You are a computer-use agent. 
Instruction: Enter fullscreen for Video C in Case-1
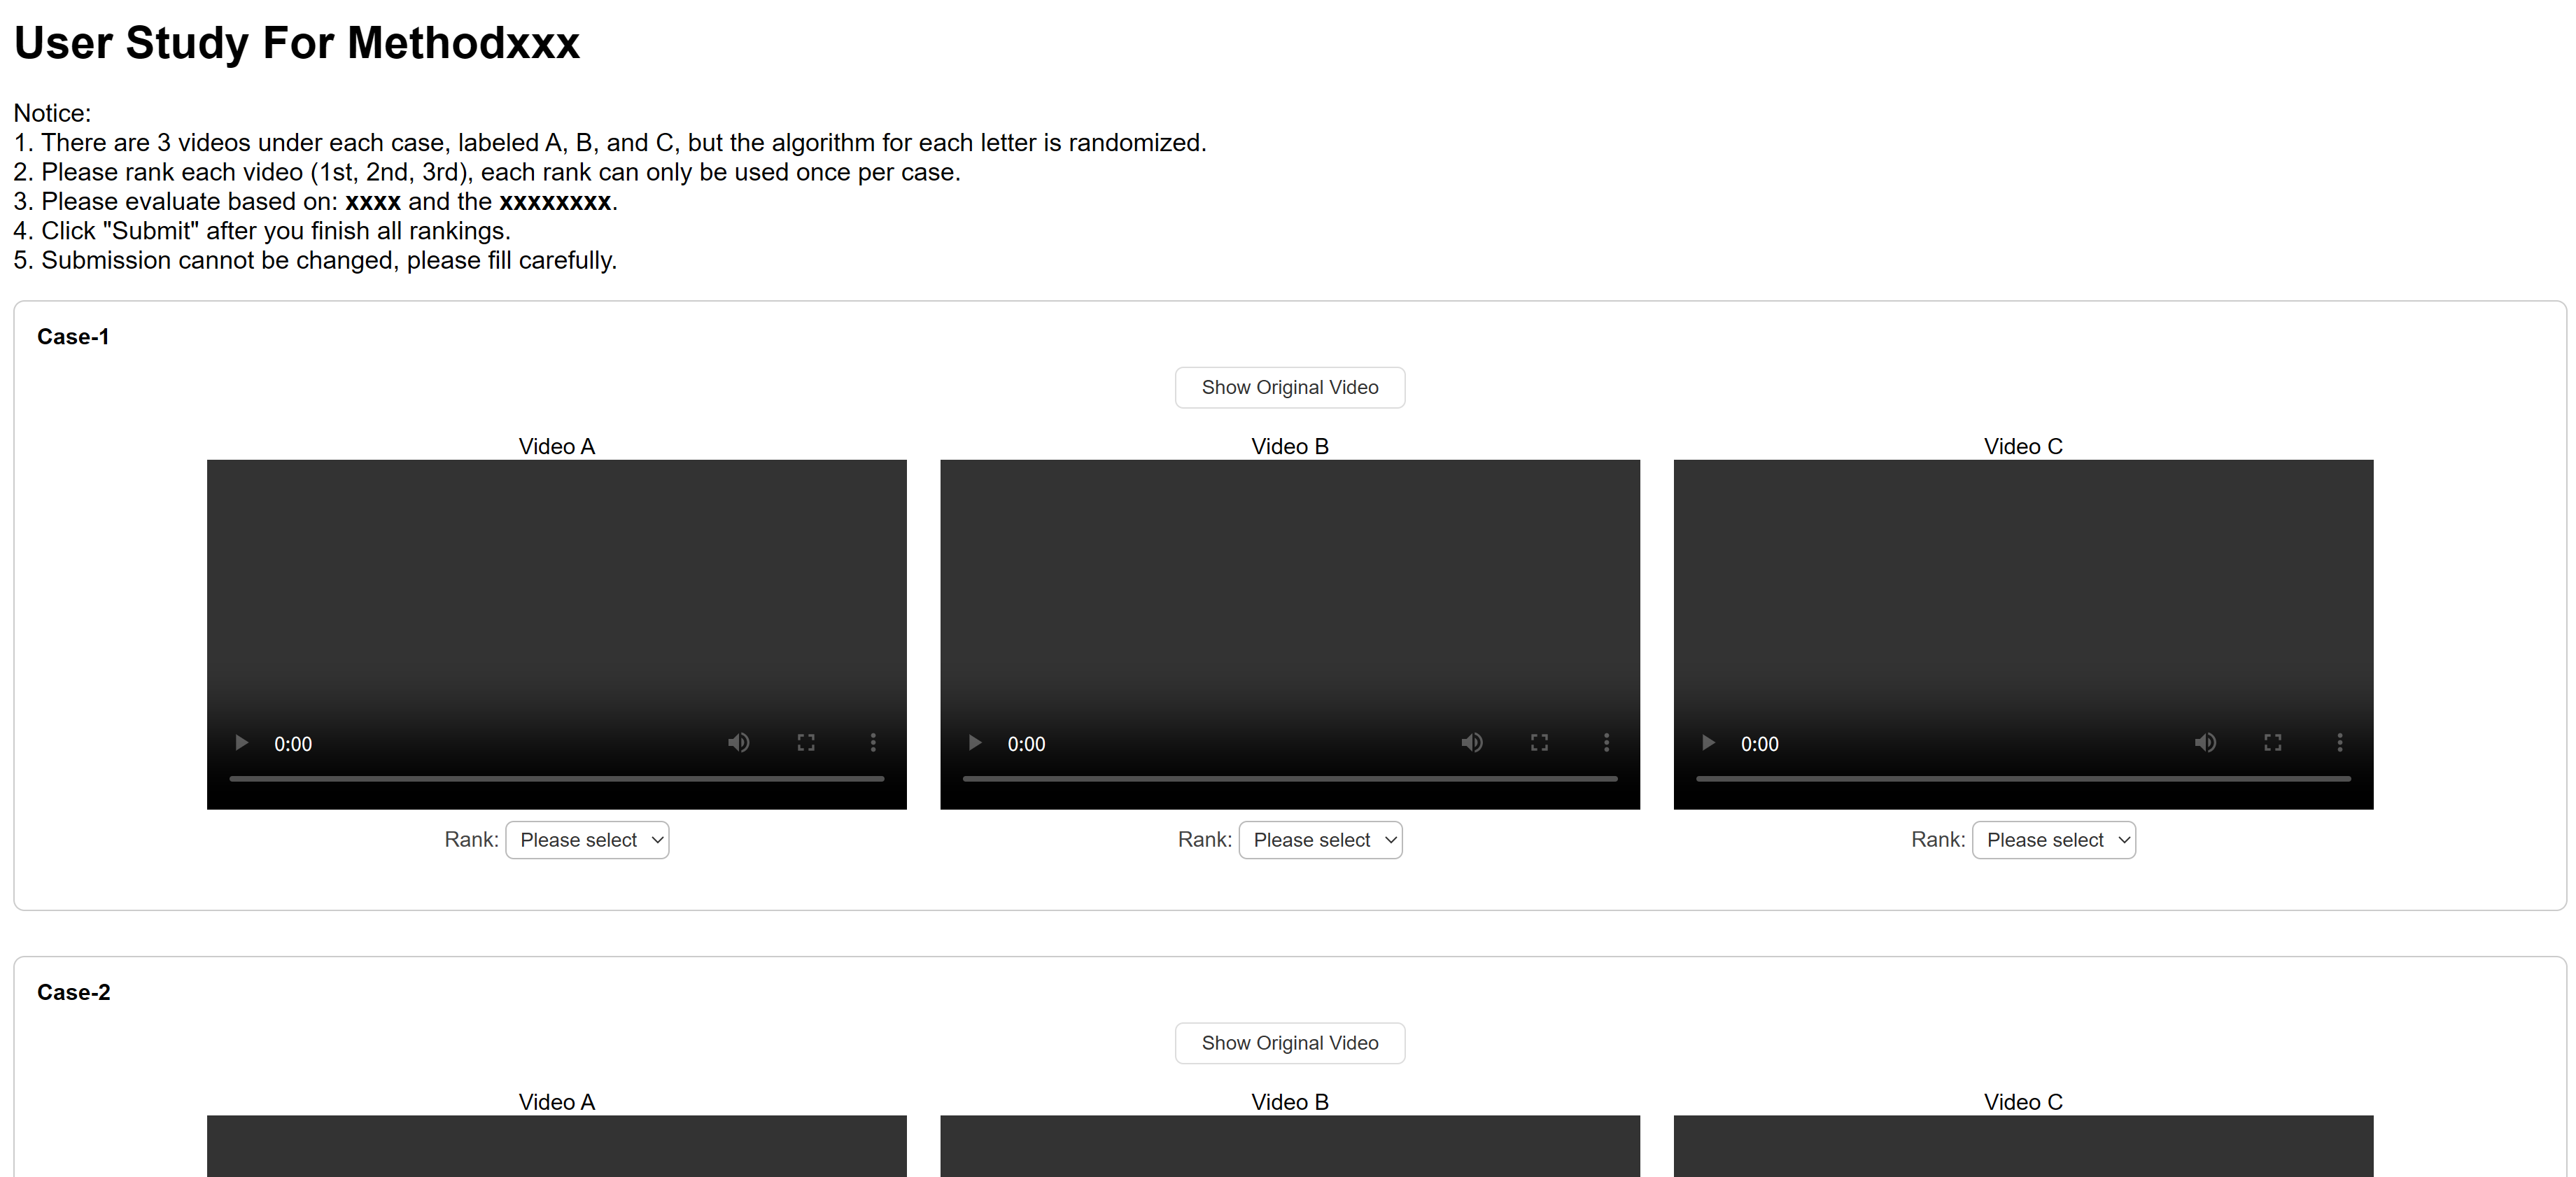[x=2272, y=743]
